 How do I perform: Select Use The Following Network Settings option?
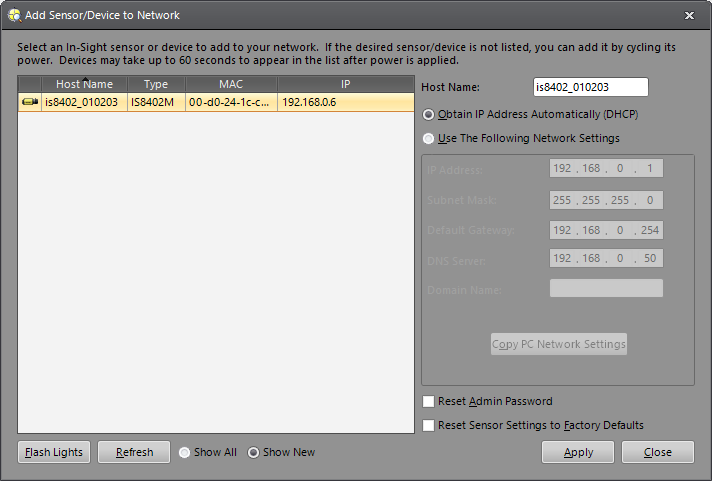tap(429, 138)
